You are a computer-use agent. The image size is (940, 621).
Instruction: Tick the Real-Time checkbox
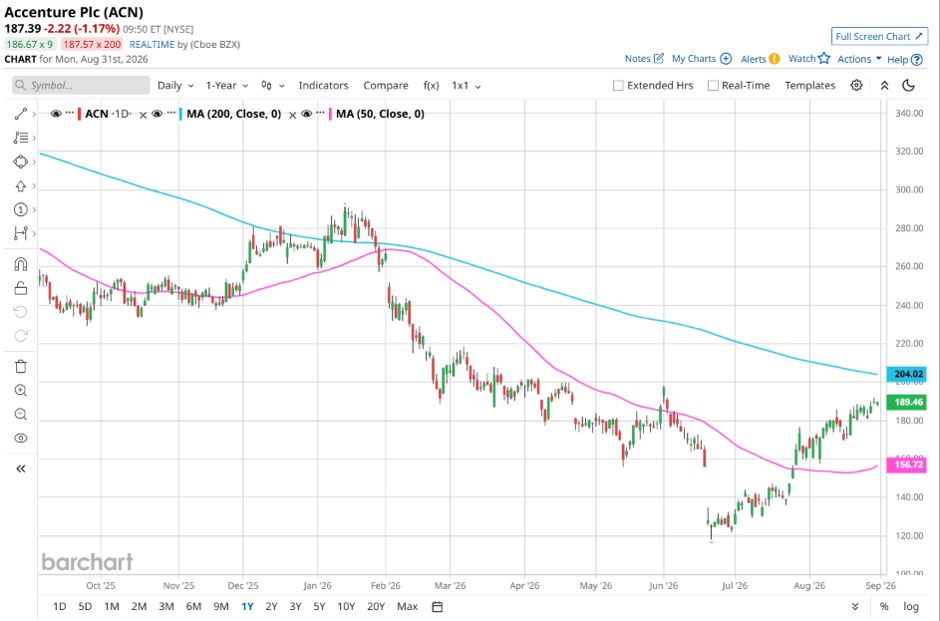coord(713,86)
